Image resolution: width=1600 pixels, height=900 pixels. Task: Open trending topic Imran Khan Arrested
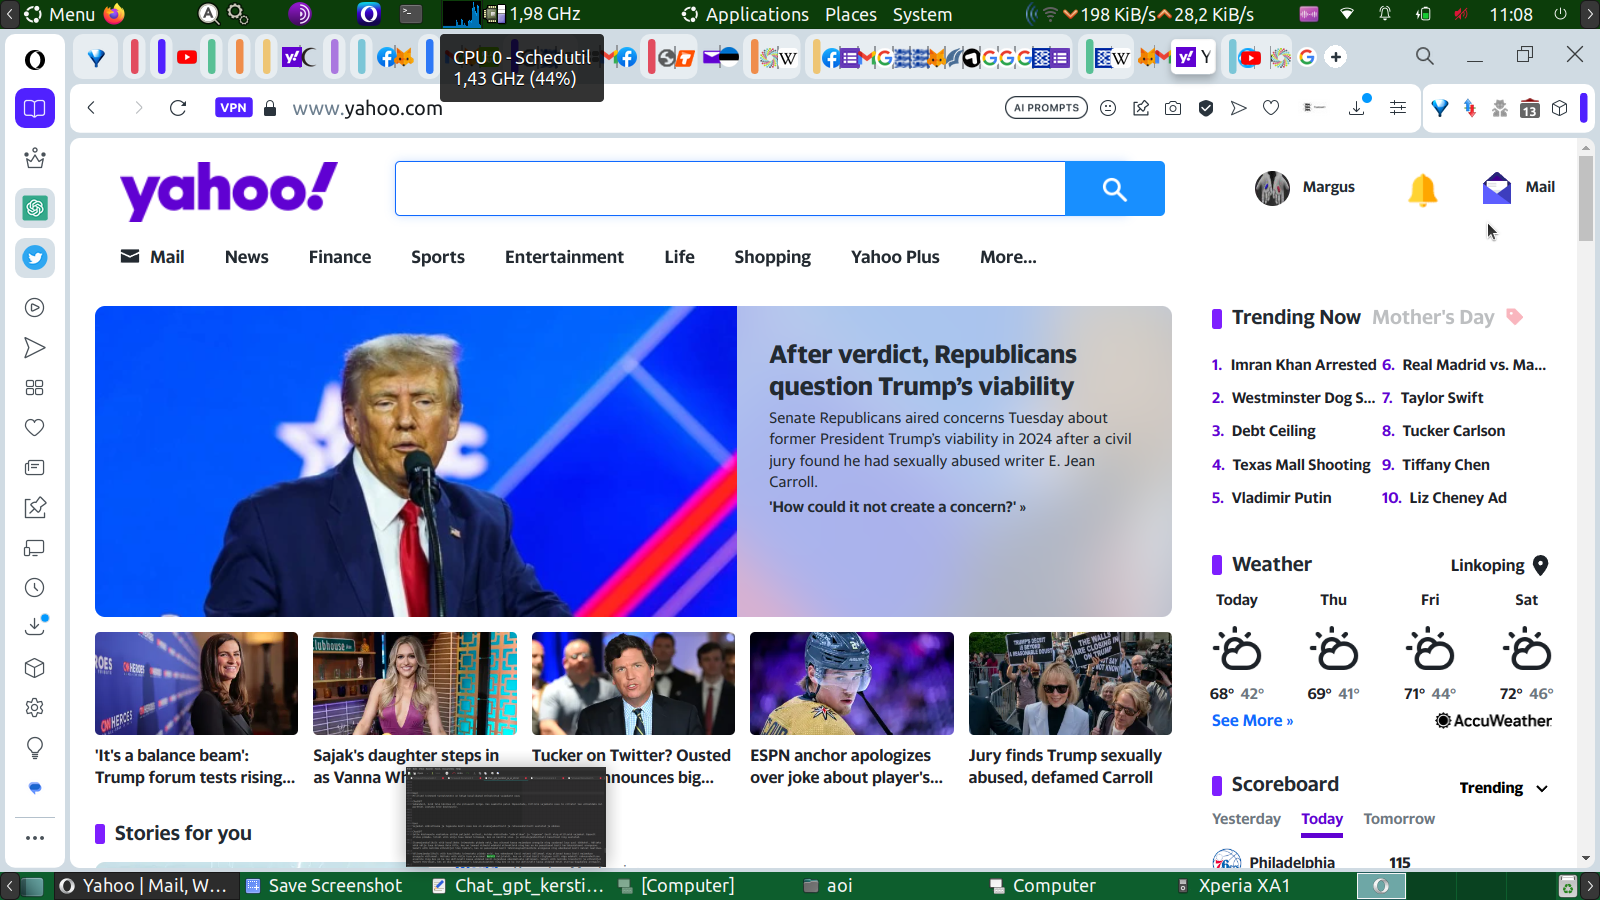click(1303, 365)
